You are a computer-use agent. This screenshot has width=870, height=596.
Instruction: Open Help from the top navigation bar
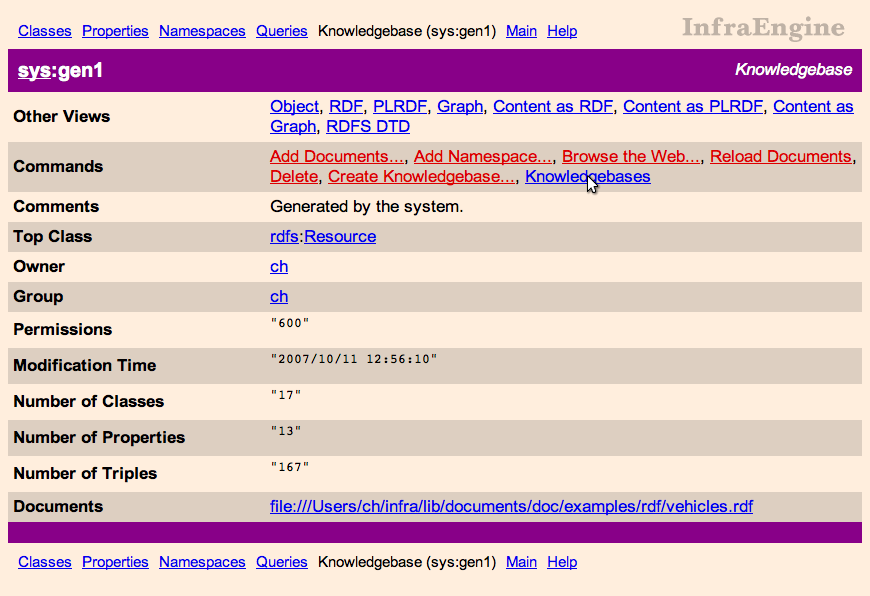(562, 31)
